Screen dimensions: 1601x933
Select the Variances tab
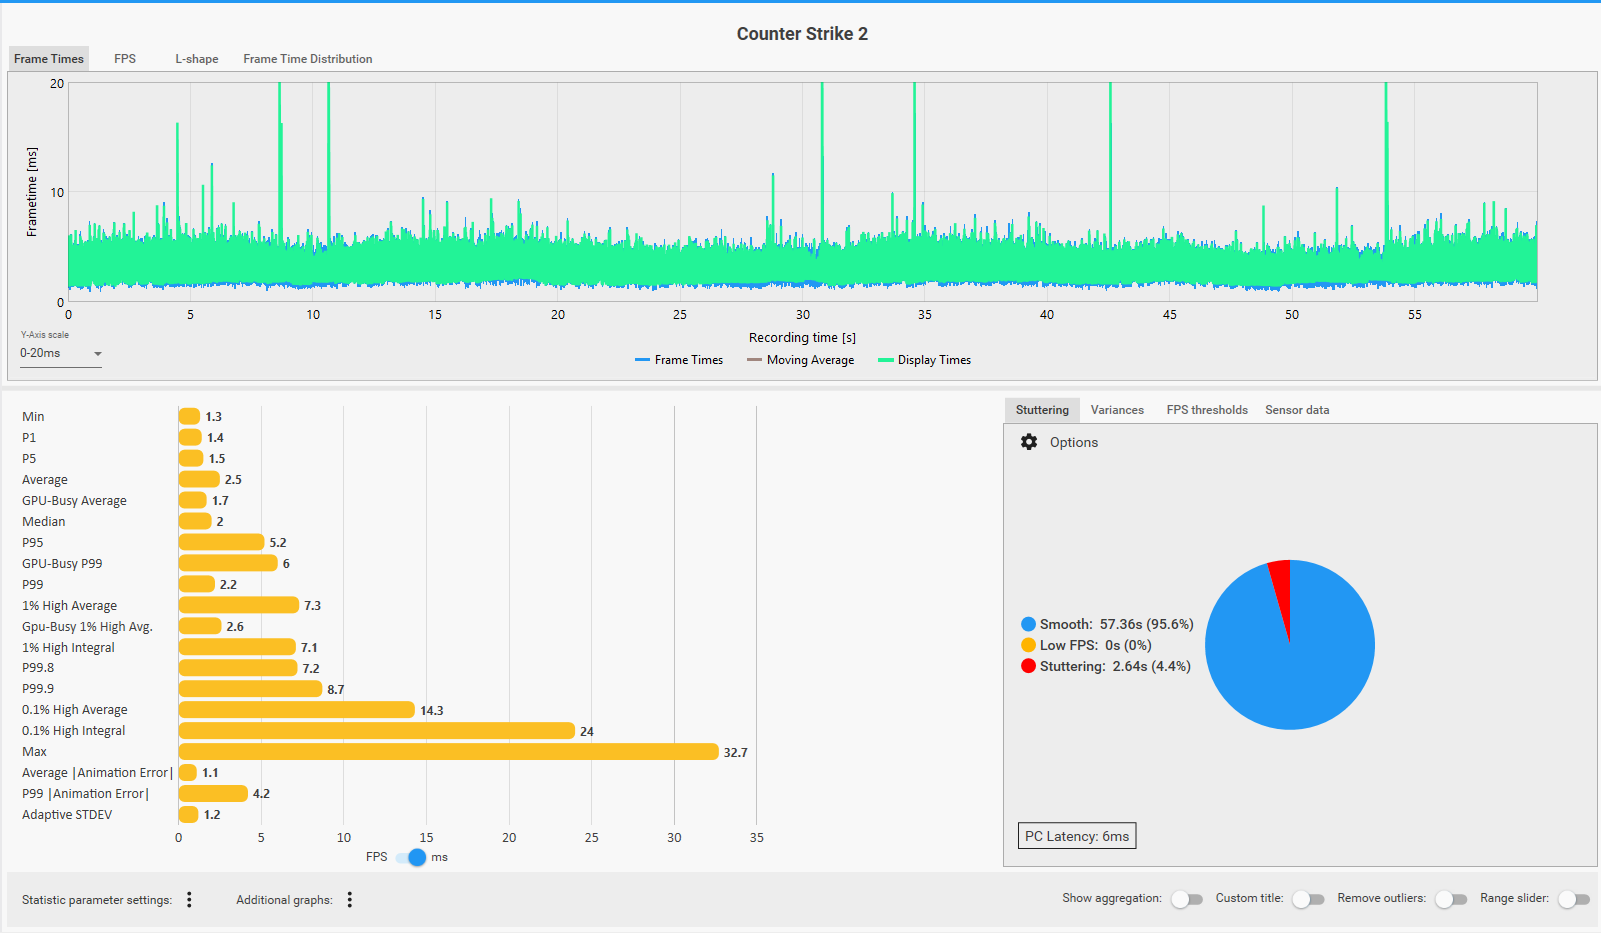click(1117, 410)
